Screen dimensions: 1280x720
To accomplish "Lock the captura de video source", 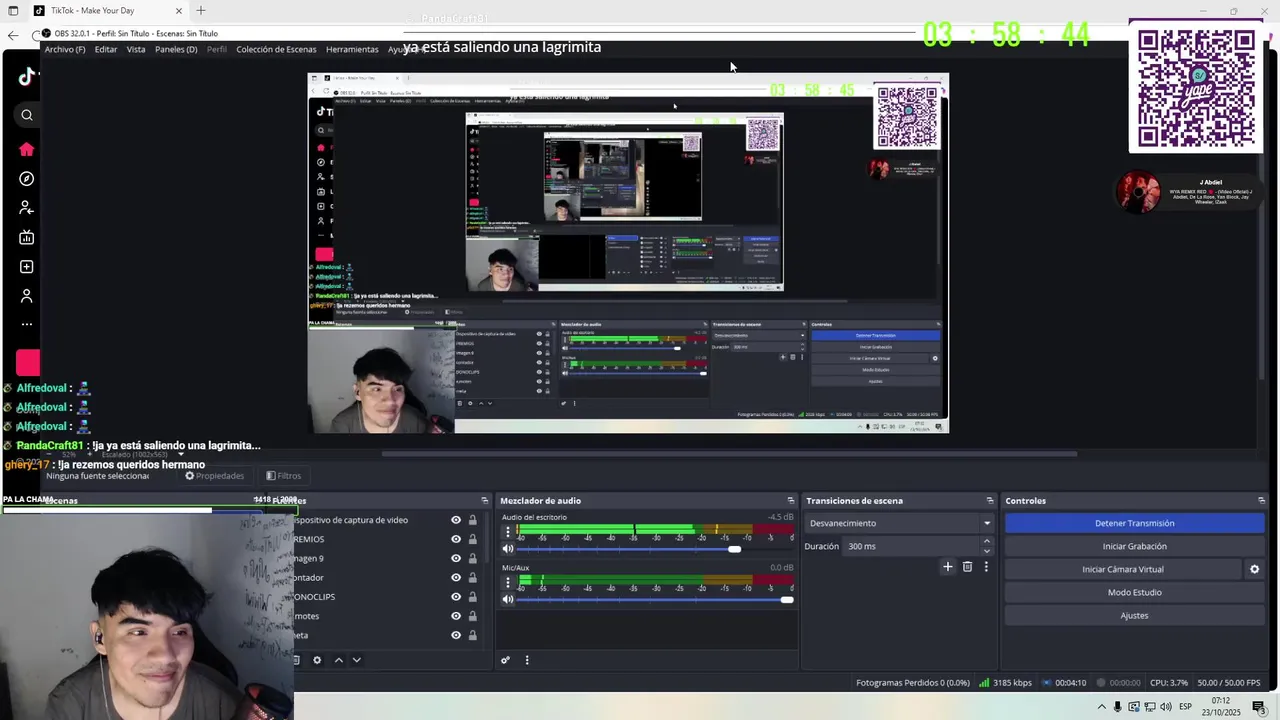I will coord(473,520).
